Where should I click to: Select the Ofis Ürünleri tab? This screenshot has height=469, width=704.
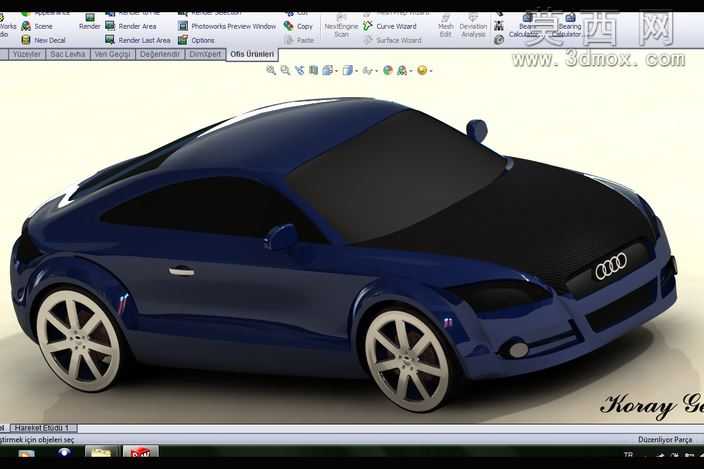252,54
